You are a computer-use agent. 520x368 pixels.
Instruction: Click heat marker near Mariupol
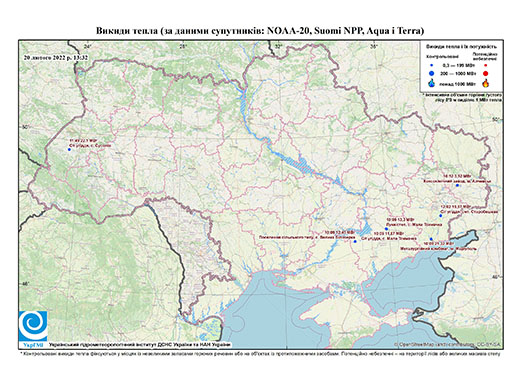[x=431, y=239]
